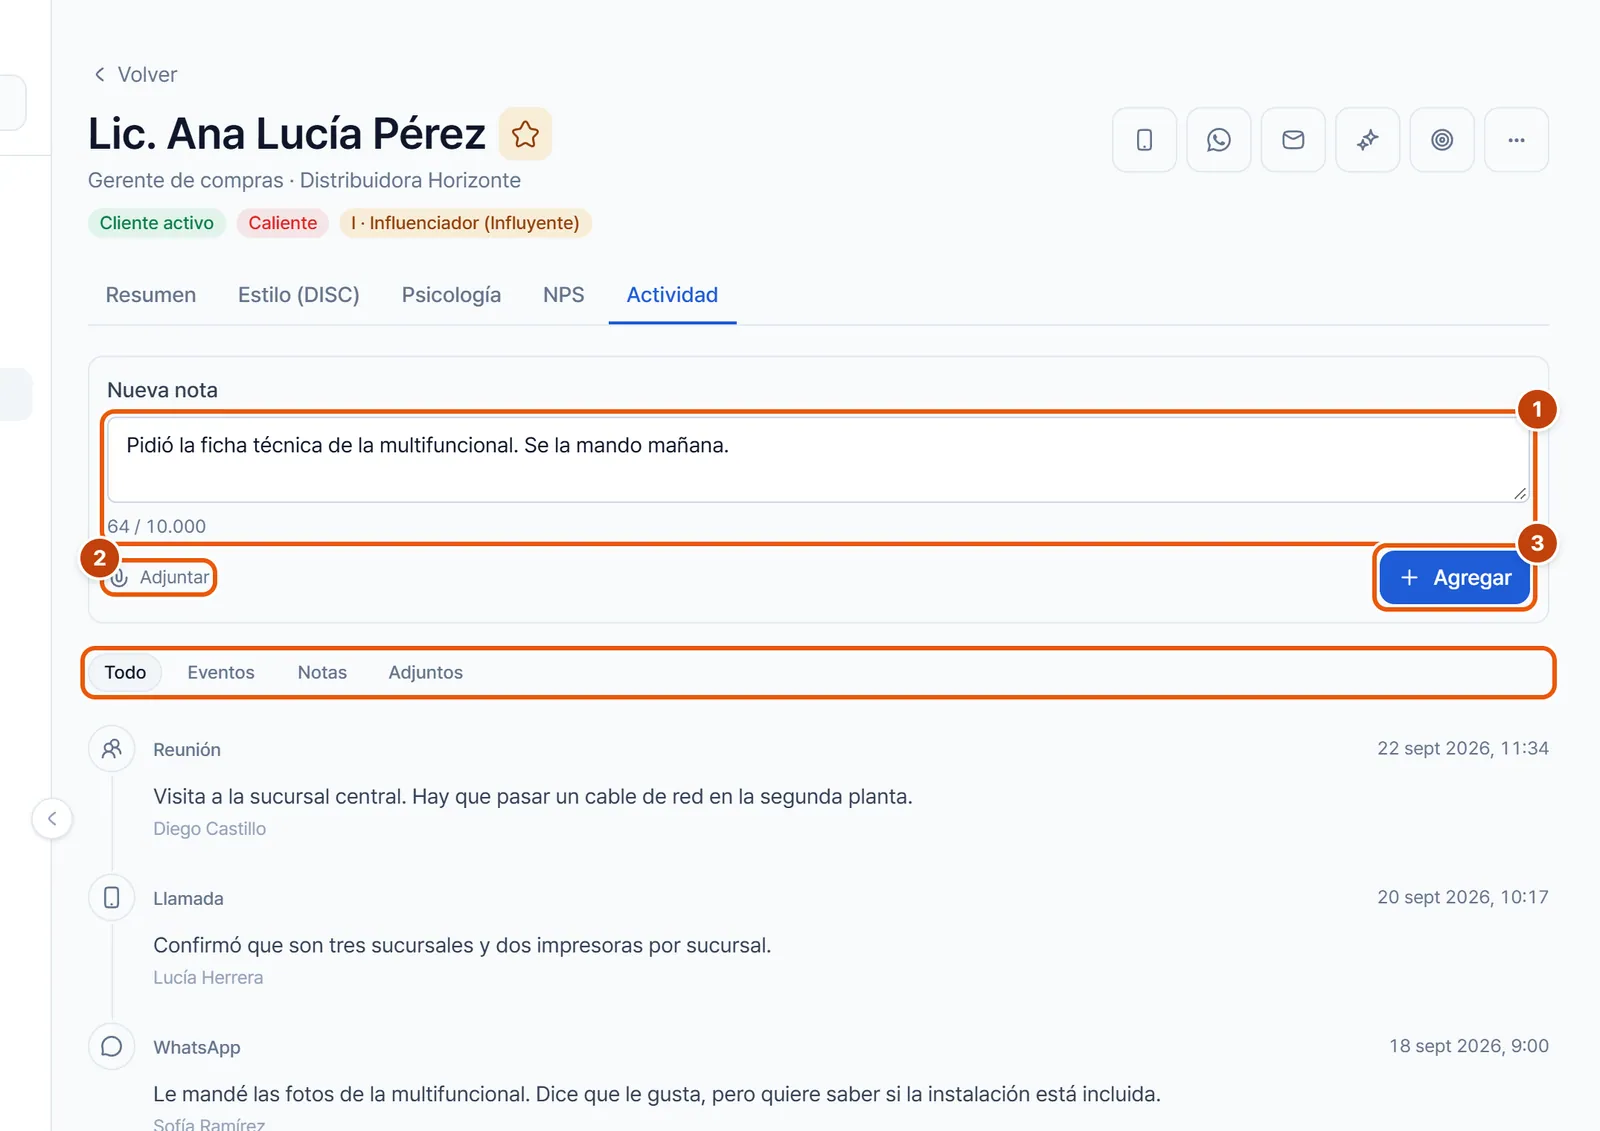
Task: Click note text about tres sucursales
Action: pyautogui.click(x=462, y=946)
